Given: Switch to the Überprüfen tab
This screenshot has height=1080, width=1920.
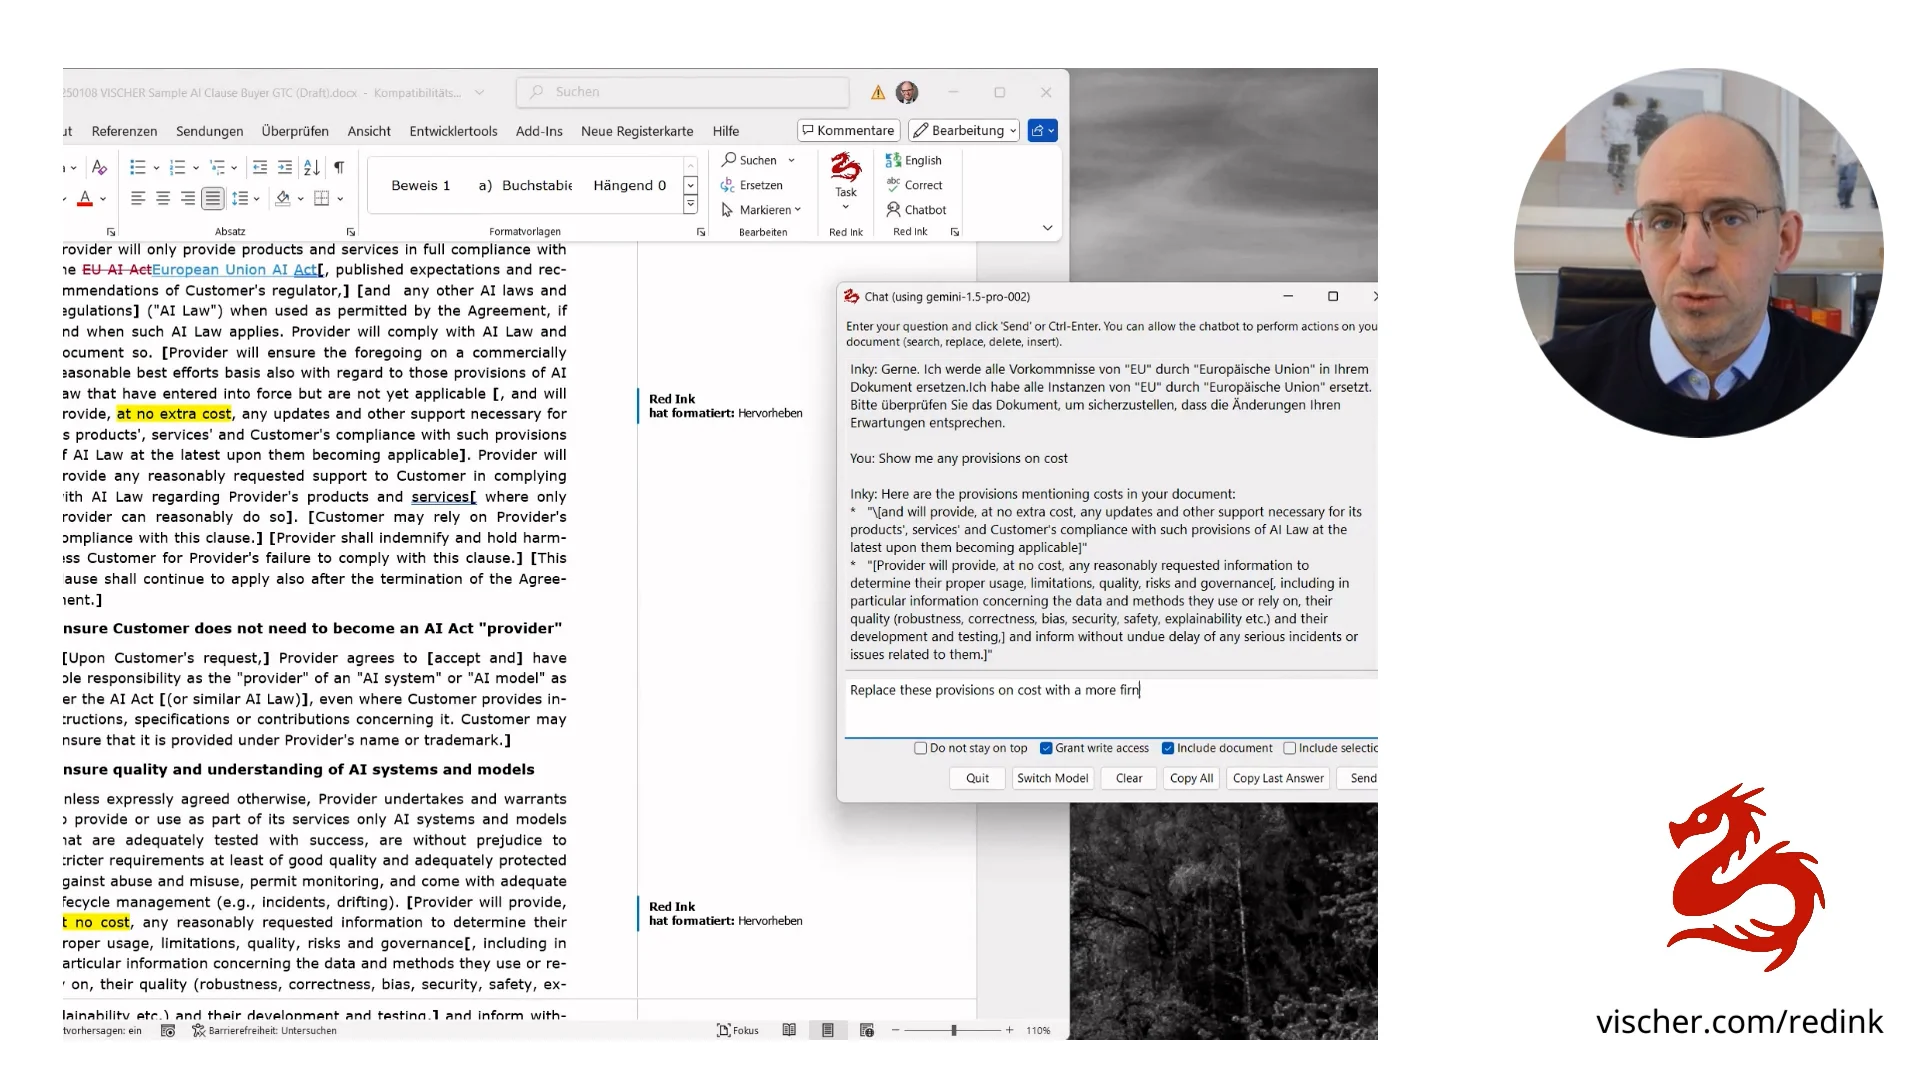Looking at the screenshot, I should [x=295, y=131].
